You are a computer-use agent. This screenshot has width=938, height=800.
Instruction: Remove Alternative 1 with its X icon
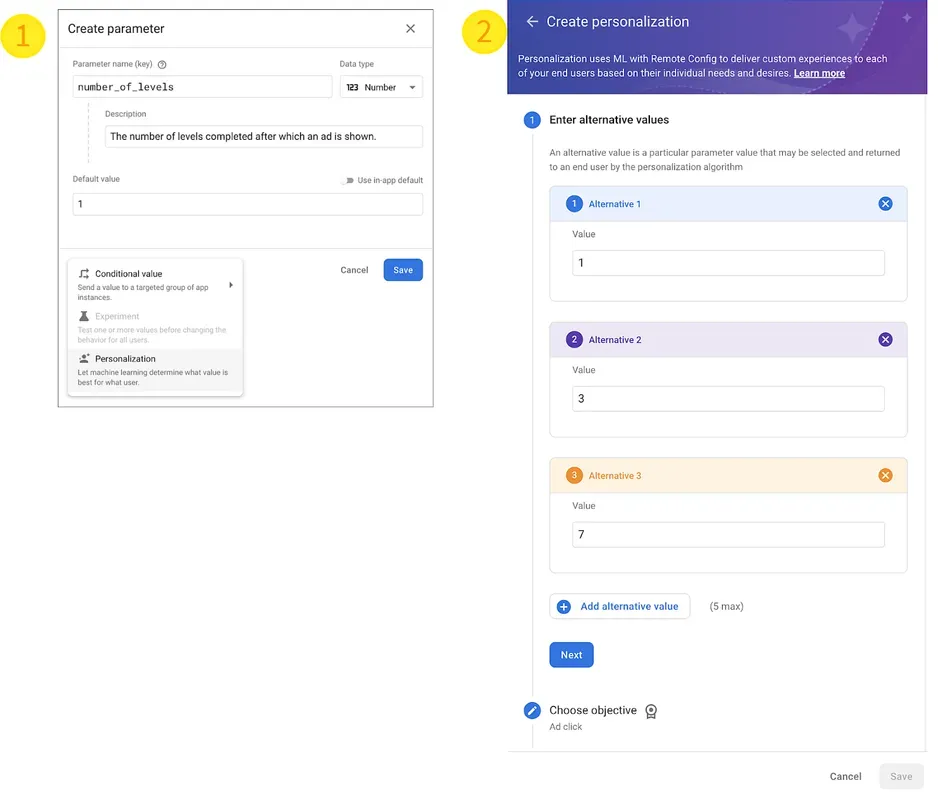click(885, 204)
